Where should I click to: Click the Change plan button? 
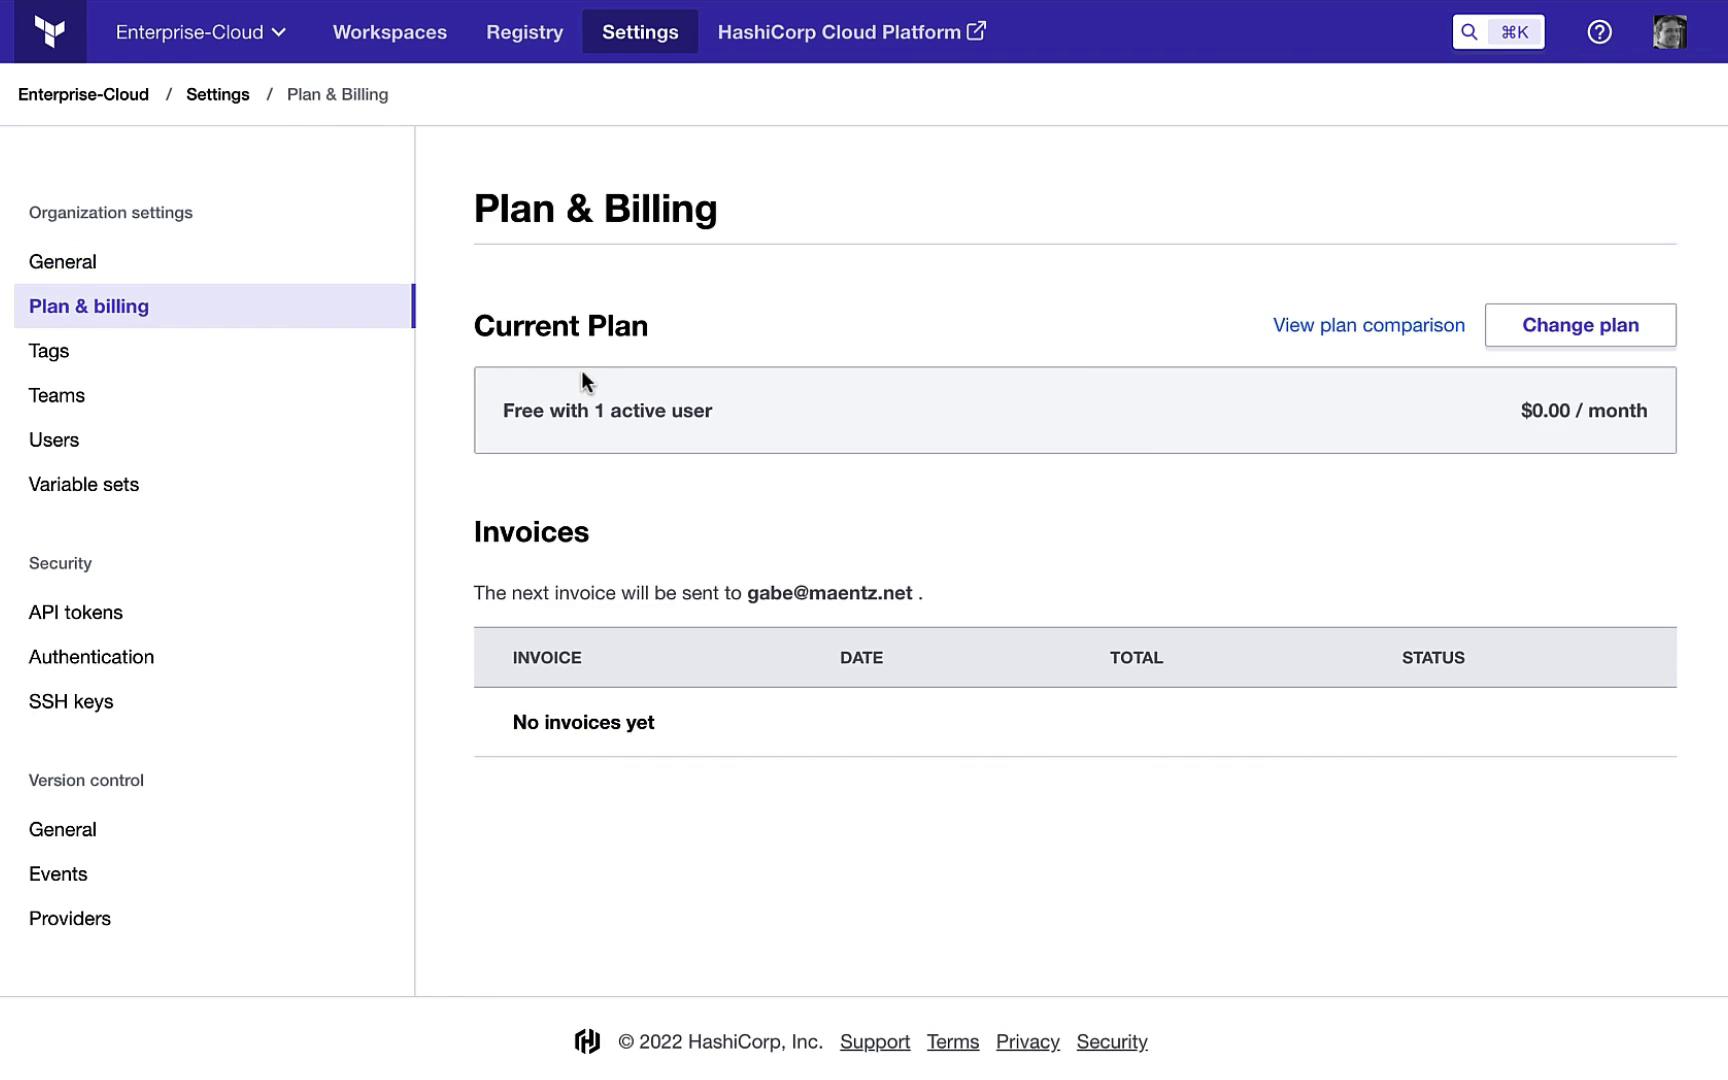[1579, 325]
